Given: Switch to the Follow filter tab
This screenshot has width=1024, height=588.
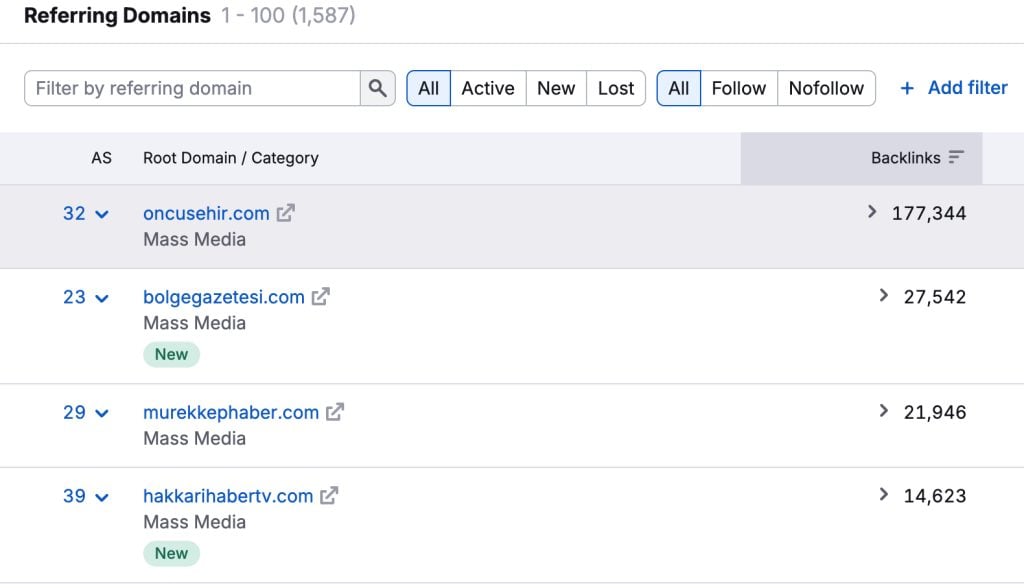Looking at the screenshot, I should coord(739,88).
